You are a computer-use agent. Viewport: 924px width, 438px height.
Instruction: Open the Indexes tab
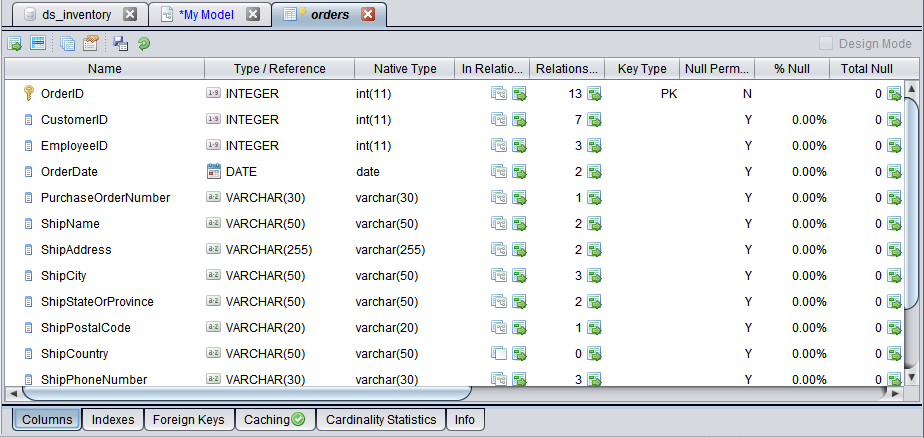(113, 420)
